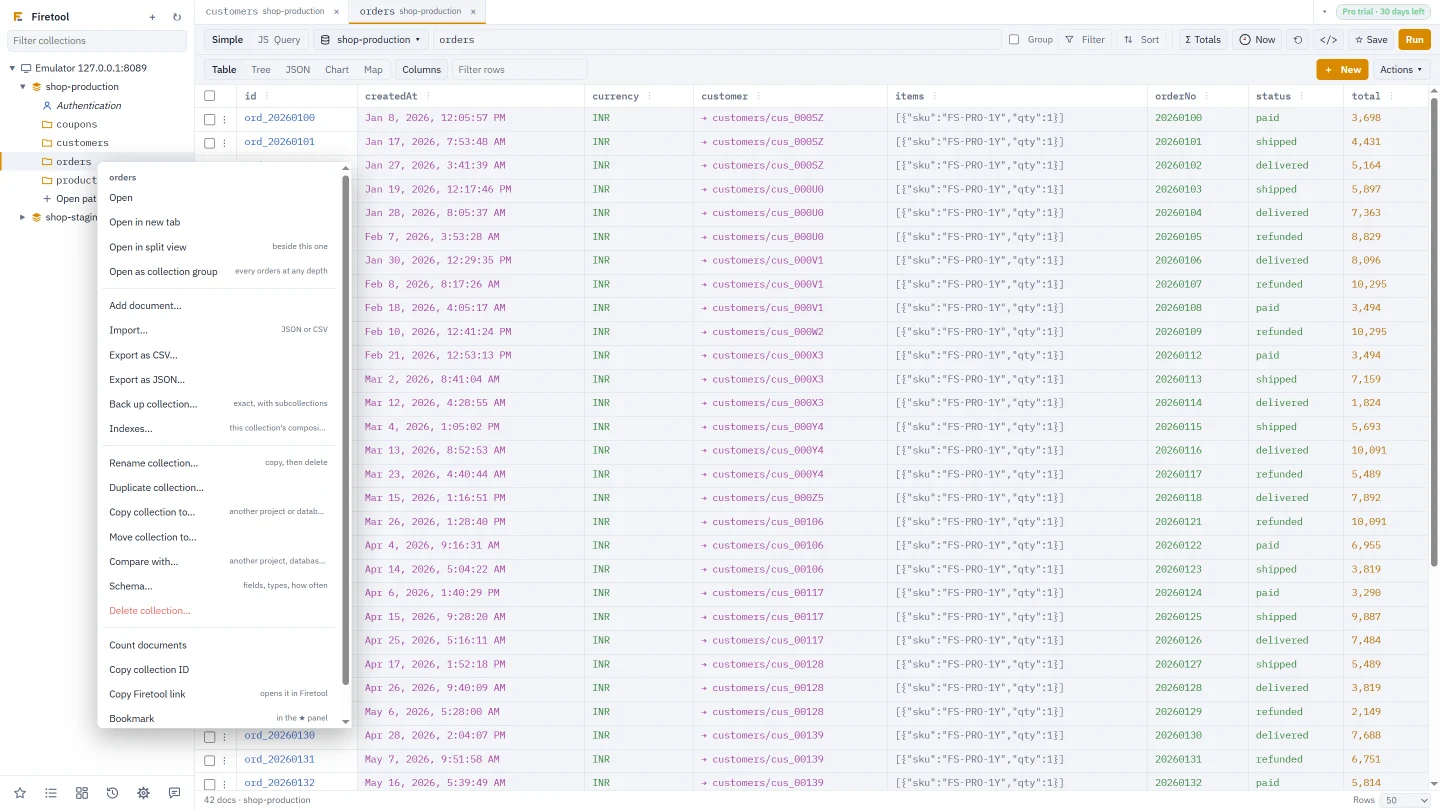Collapse the shop-production tree node
1440x810 pixels.
click(23, 87)
